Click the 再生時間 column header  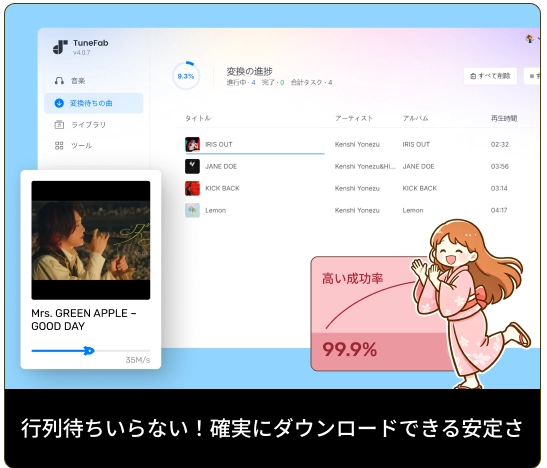tap(504, 118)
